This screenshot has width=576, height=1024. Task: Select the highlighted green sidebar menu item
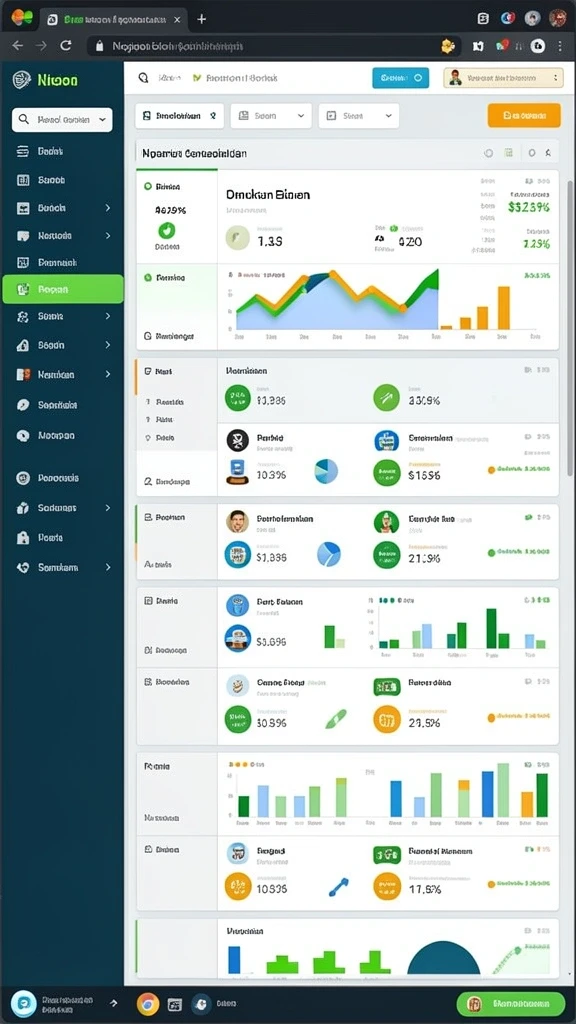pyautogui.click(x=63, y=289)
